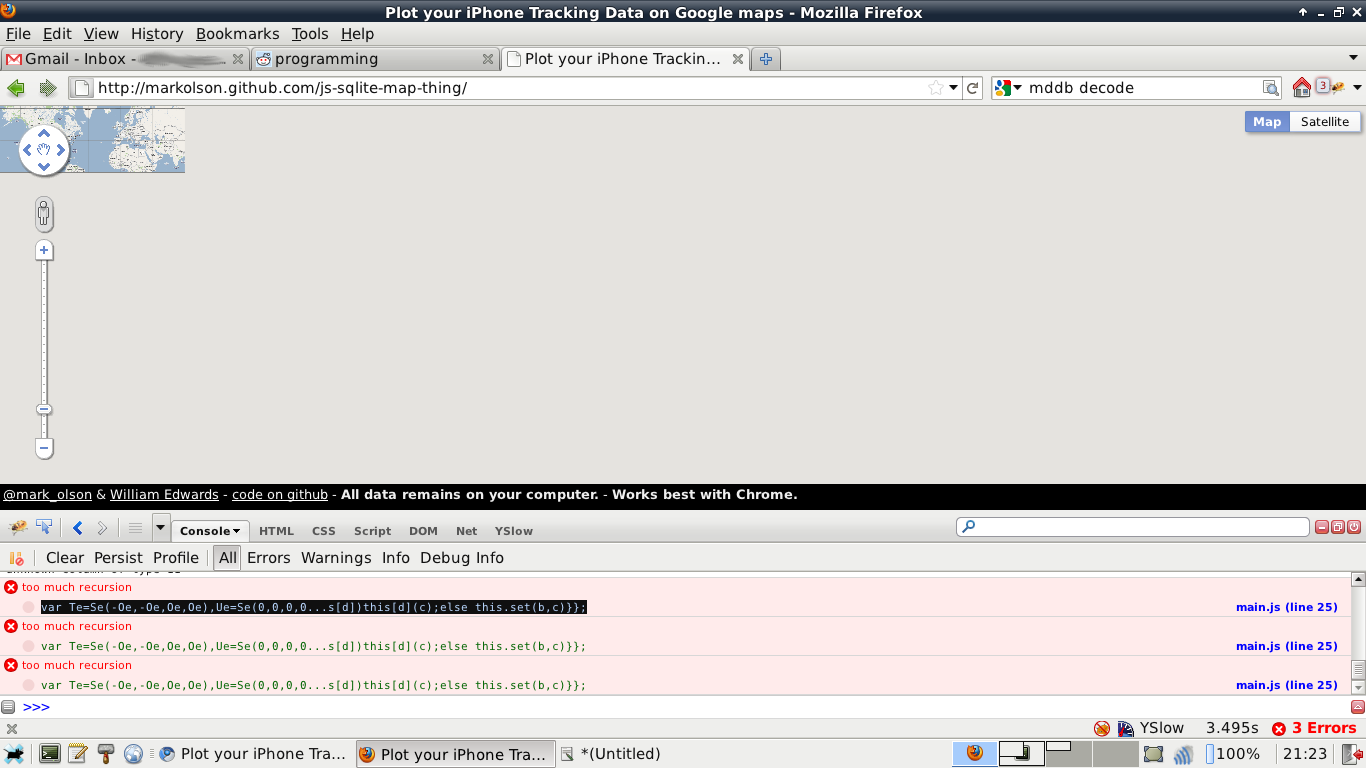
Task: Filter console by Warnings
Action: (x=336, y=558)
